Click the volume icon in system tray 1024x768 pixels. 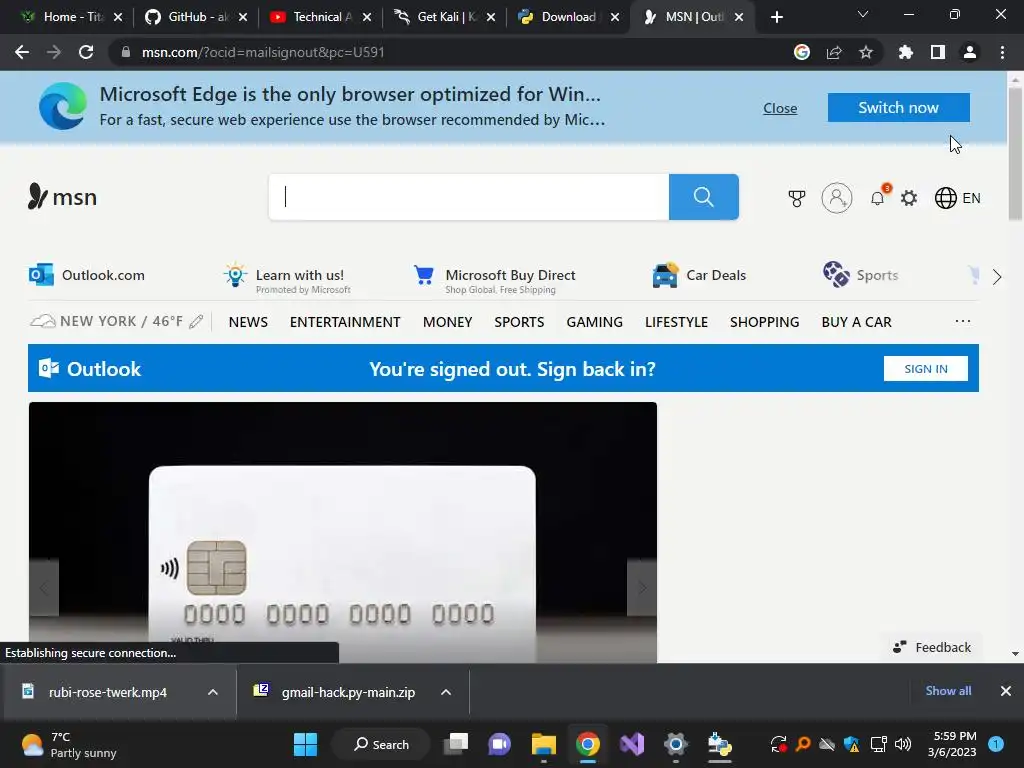click(903, 744)
